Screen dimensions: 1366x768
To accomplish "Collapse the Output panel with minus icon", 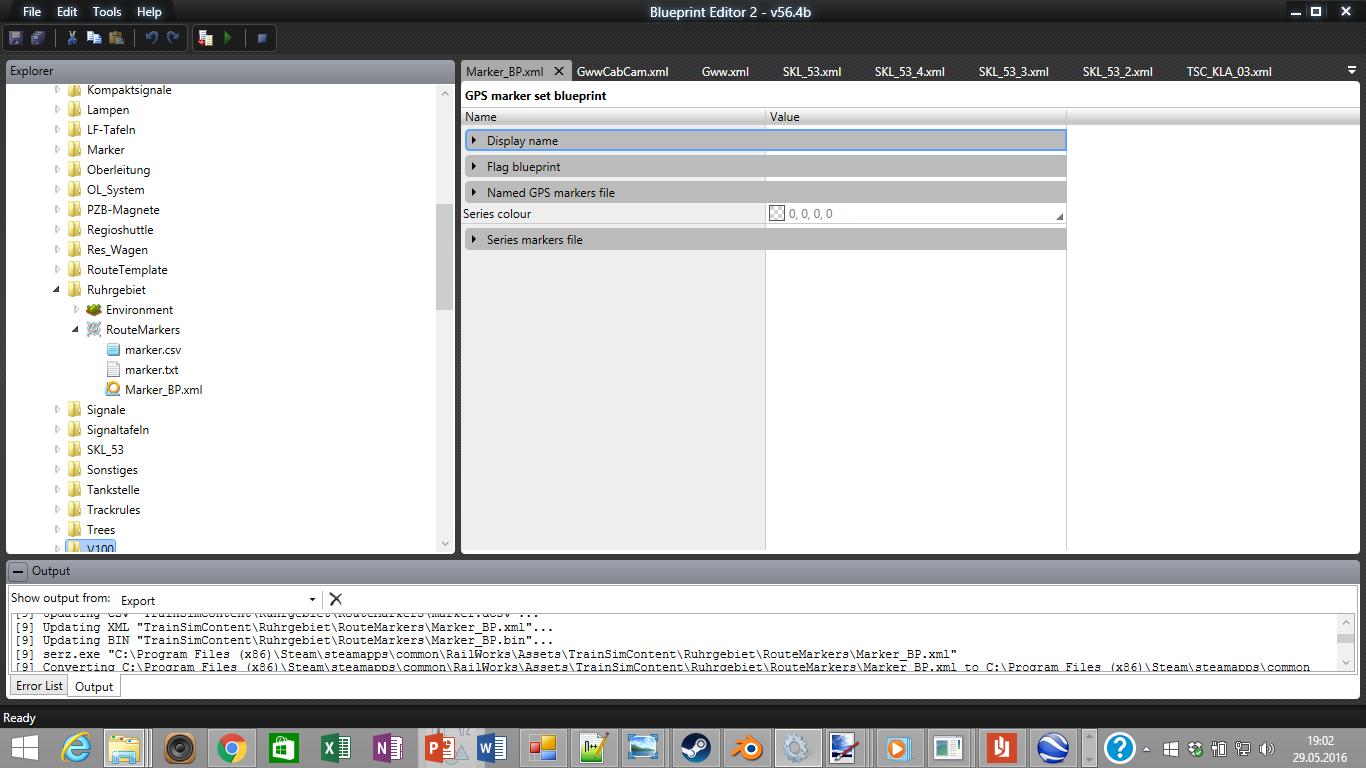I will coord(18,571).
